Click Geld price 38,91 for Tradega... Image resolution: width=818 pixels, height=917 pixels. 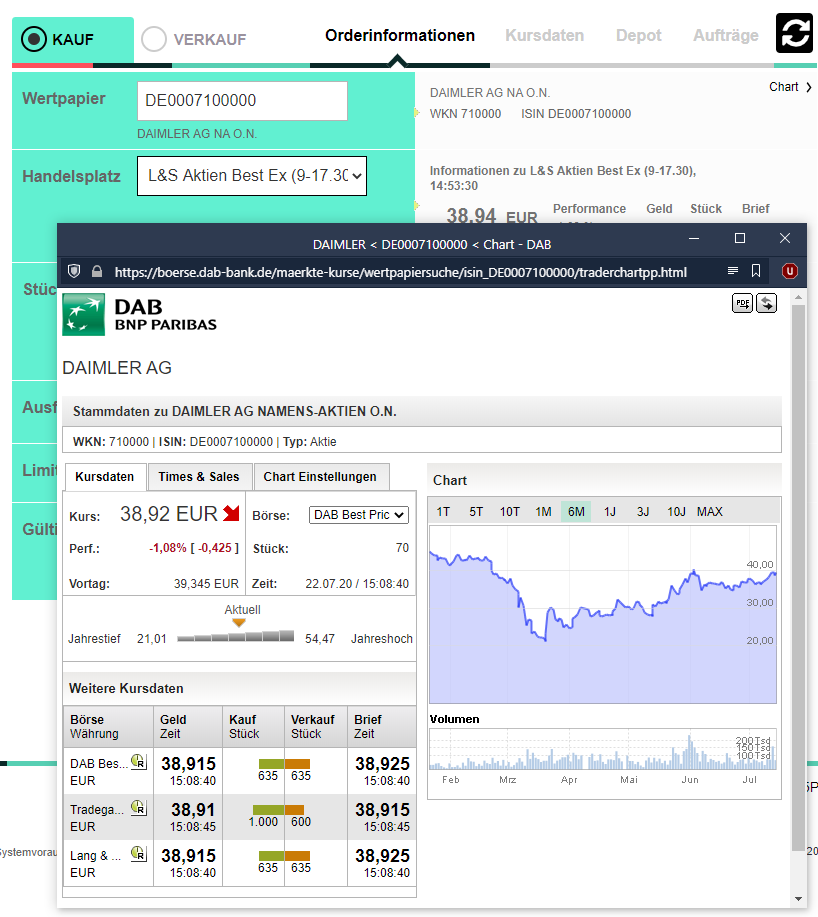tap(193, 810)
